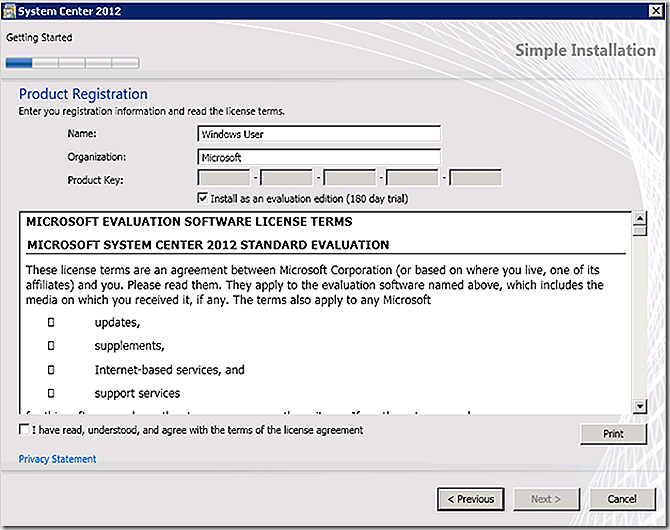Click the license text scrollbar thumb
This screenshot has height=530, width=670.
pyautogui.click(x=640, y=231)
